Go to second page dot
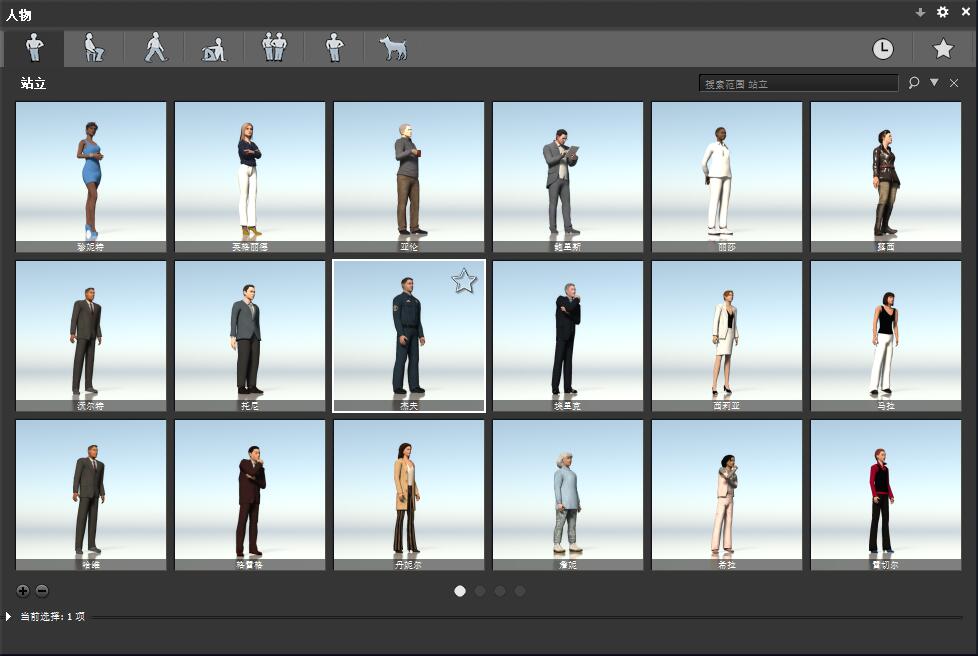This screenshot has width=978, height=656. [480, 591]
